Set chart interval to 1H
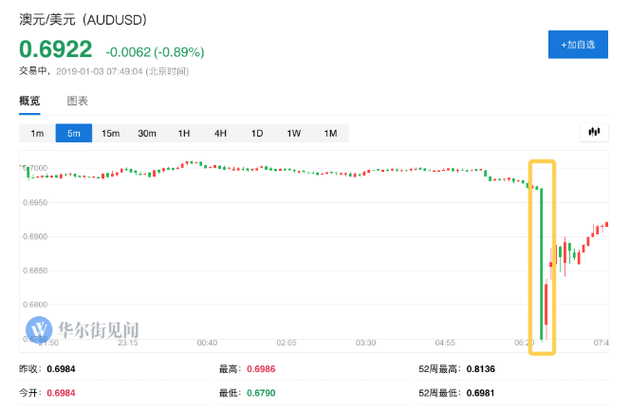Screen dimensions: 630x410 (184, 133)
